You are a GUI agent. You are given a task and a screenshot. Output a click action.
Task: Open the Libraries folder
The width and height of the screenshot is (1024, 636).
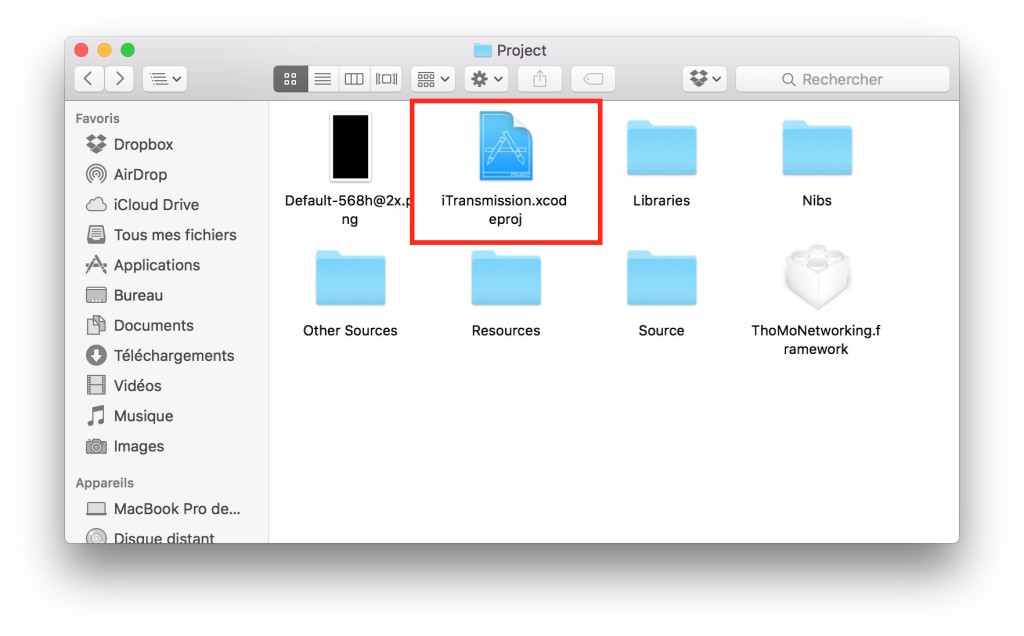pos(662,148)
